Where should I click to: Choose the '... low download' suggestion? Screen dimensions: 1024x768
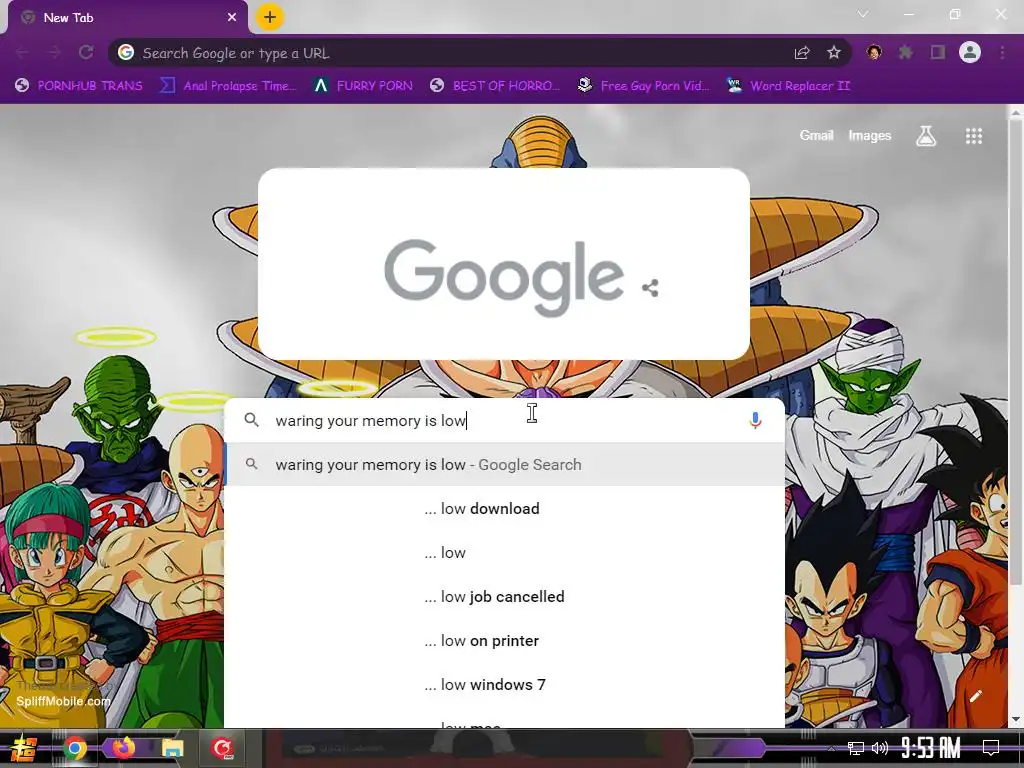tap(505, 509)
